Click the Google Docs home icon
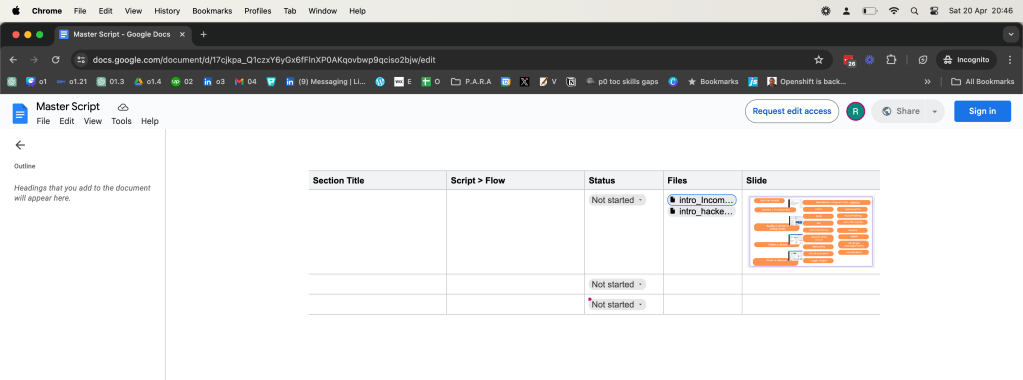 20,113
